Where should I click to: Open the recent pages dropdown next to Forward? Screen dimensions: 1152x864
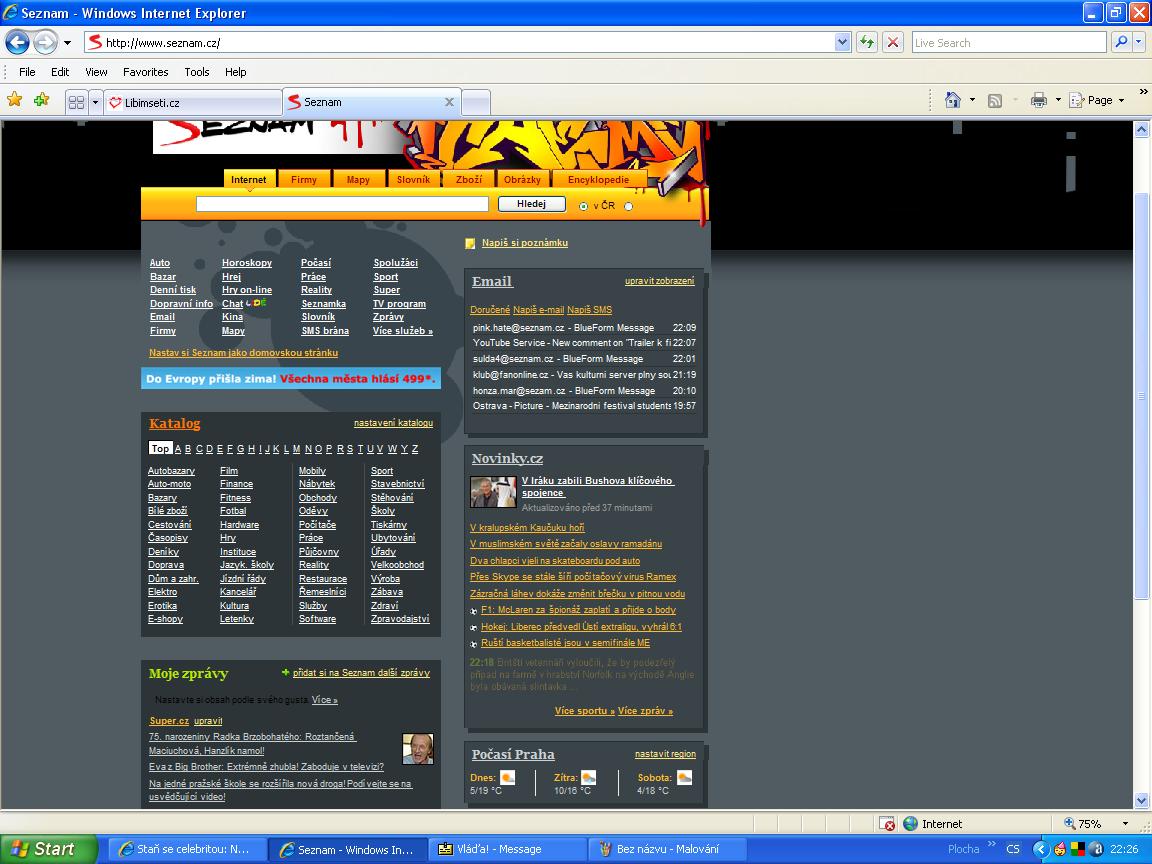point(68,43)
